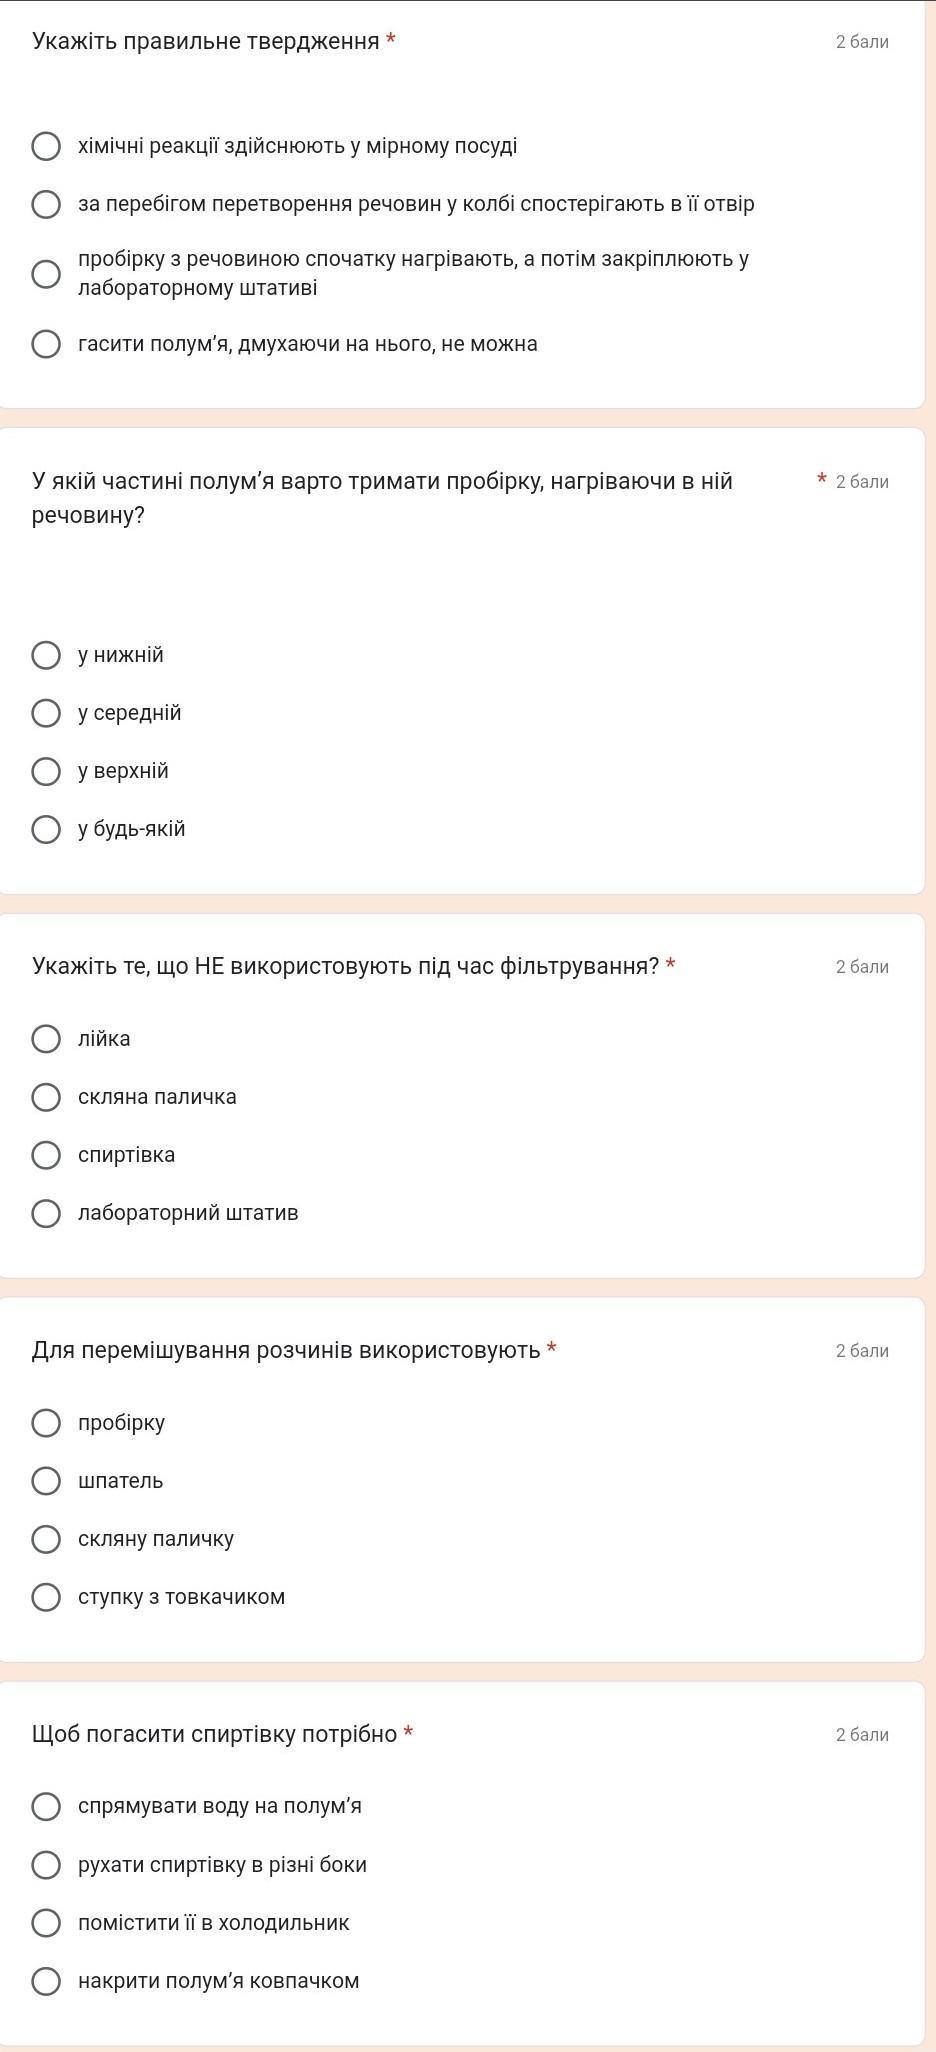This screenshot has width=936, height=2052.
Task: Pick the option about закріплюють у лабораторному штативі
Action: [46, 274]
